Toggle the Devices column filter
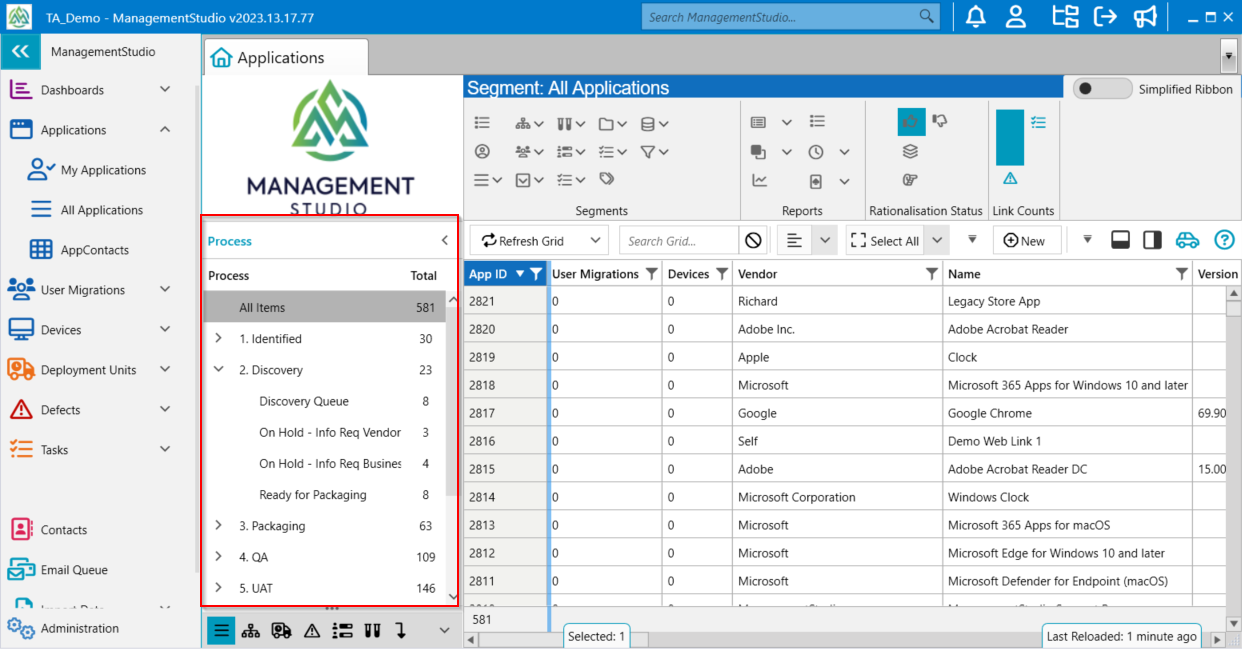Image resolution: width=1242 pixels, height=649 pixels. 722,274
